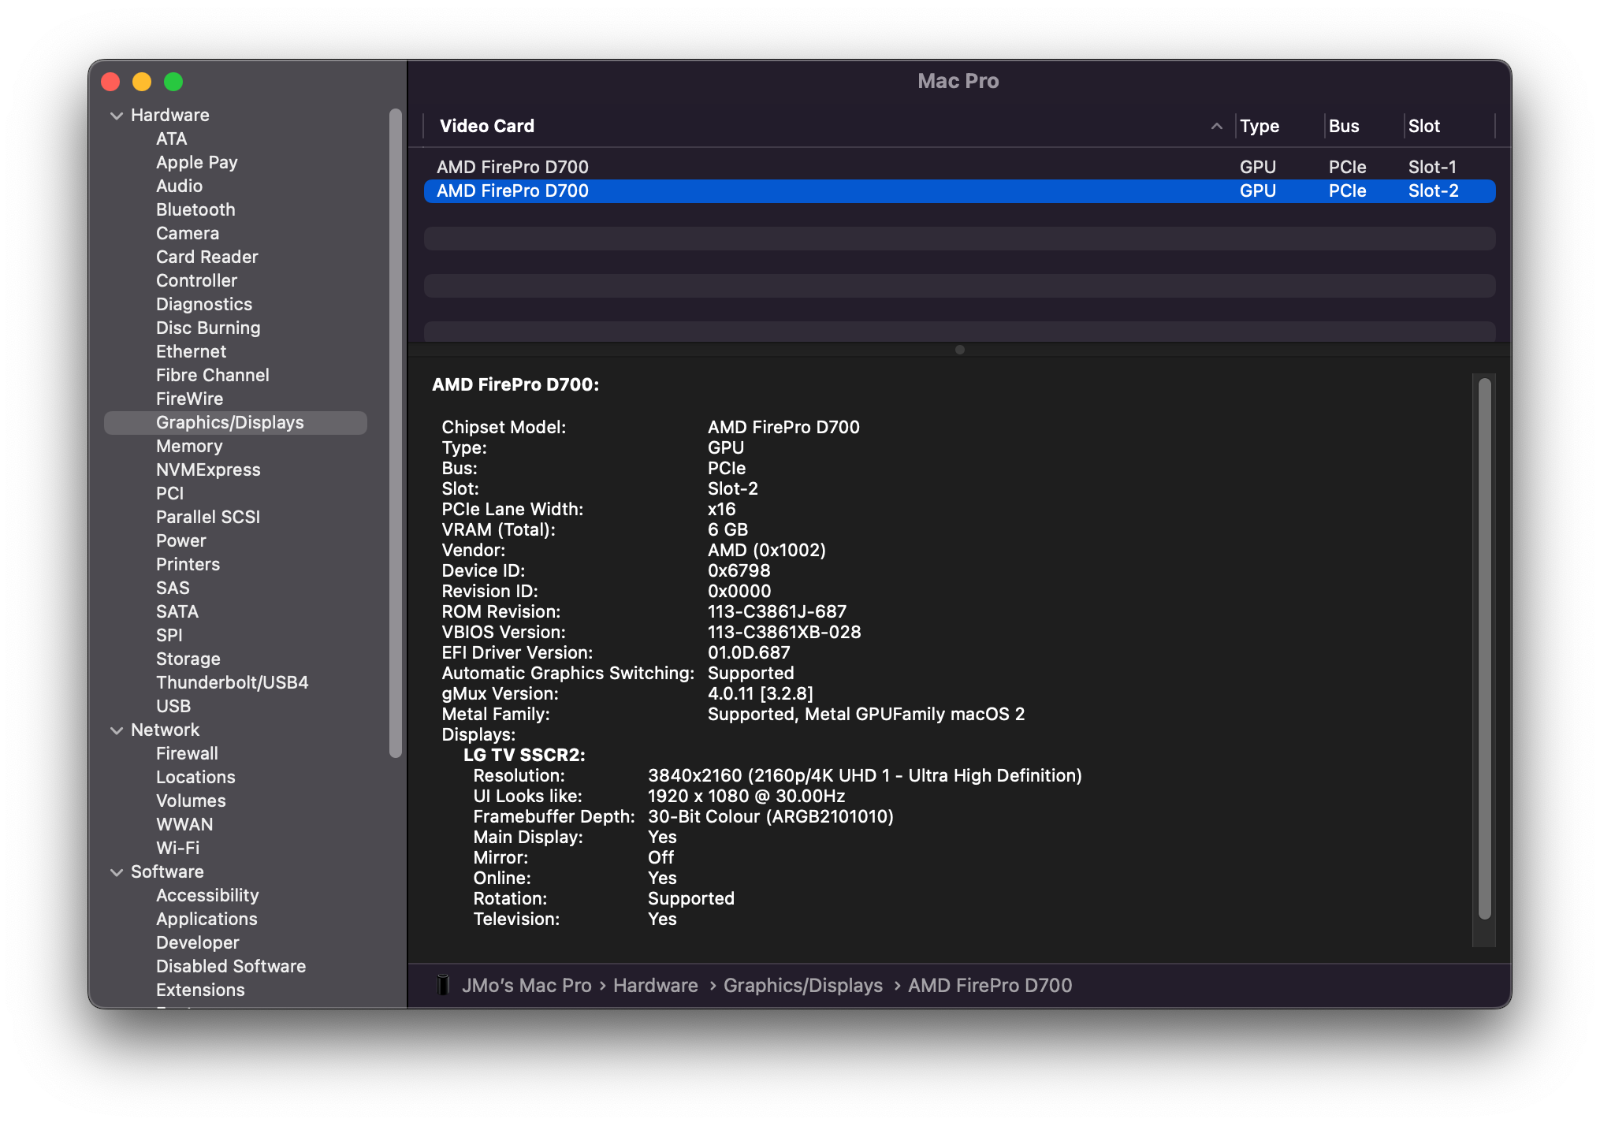Click the Mac Pro icon in the path bar
The width and height of the screenshot is (1600, 1125).
(443, 985)
